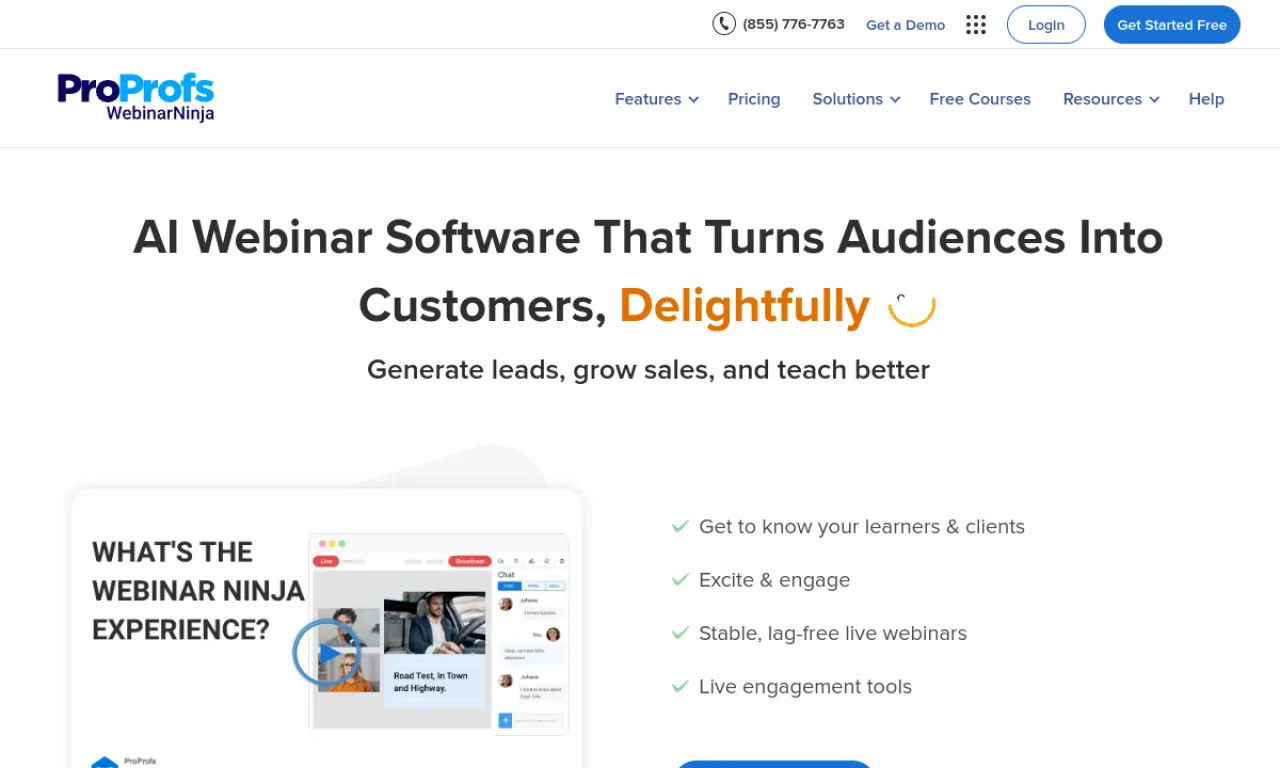
Task: Follow the Get a Demo link
Action: (905, 25)
